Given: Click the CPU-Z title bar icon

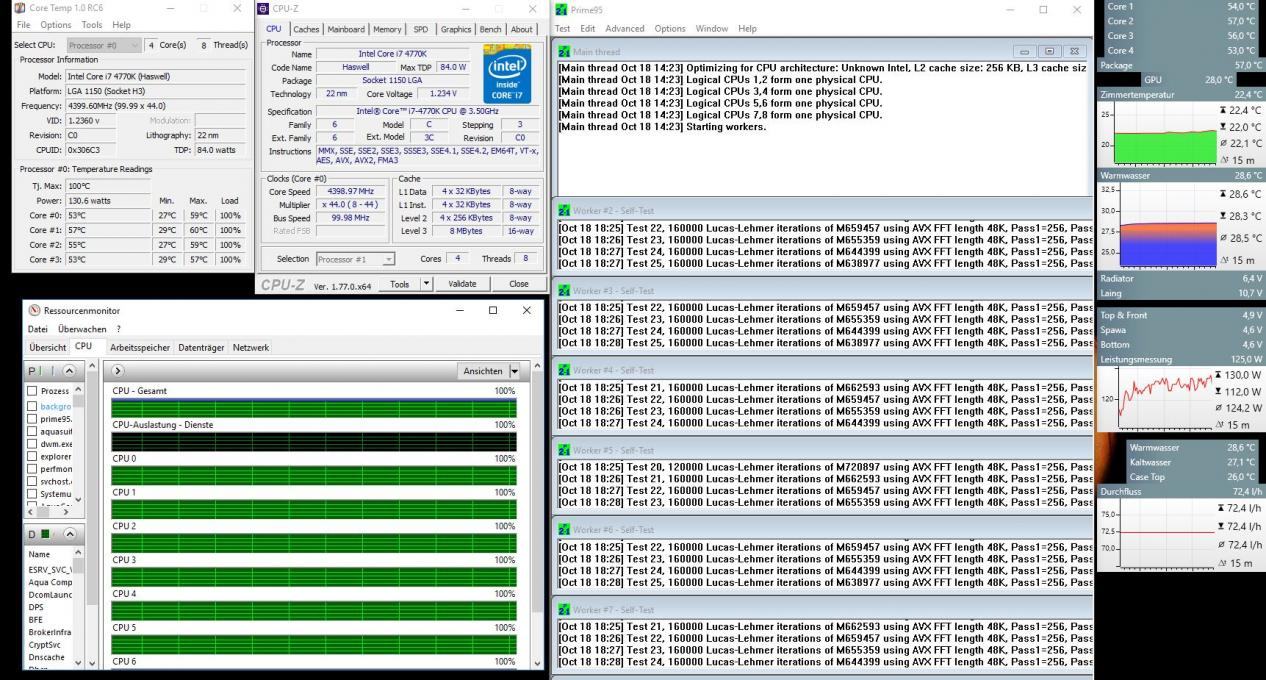Looking at the screenshot, I should 263,8.
